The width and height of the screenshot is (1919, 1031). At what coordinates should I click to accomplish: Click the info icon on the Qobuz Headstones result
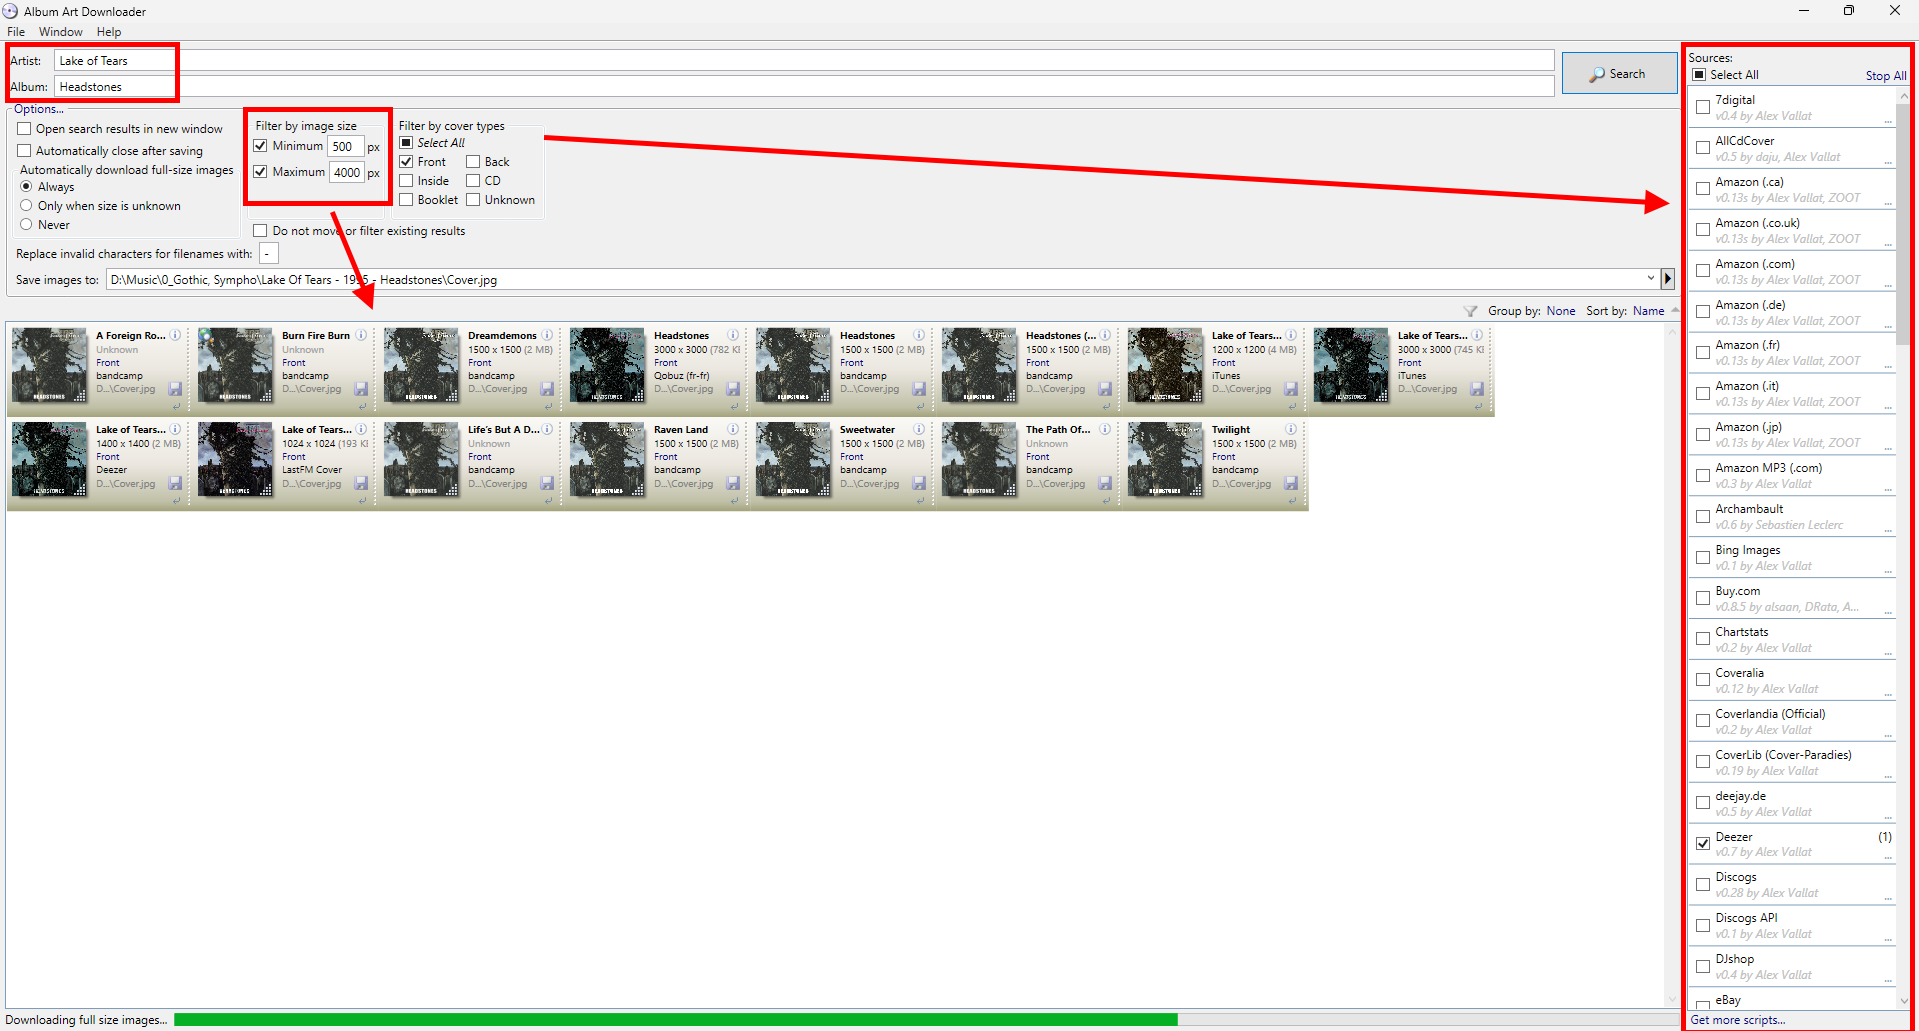point(733,335)
